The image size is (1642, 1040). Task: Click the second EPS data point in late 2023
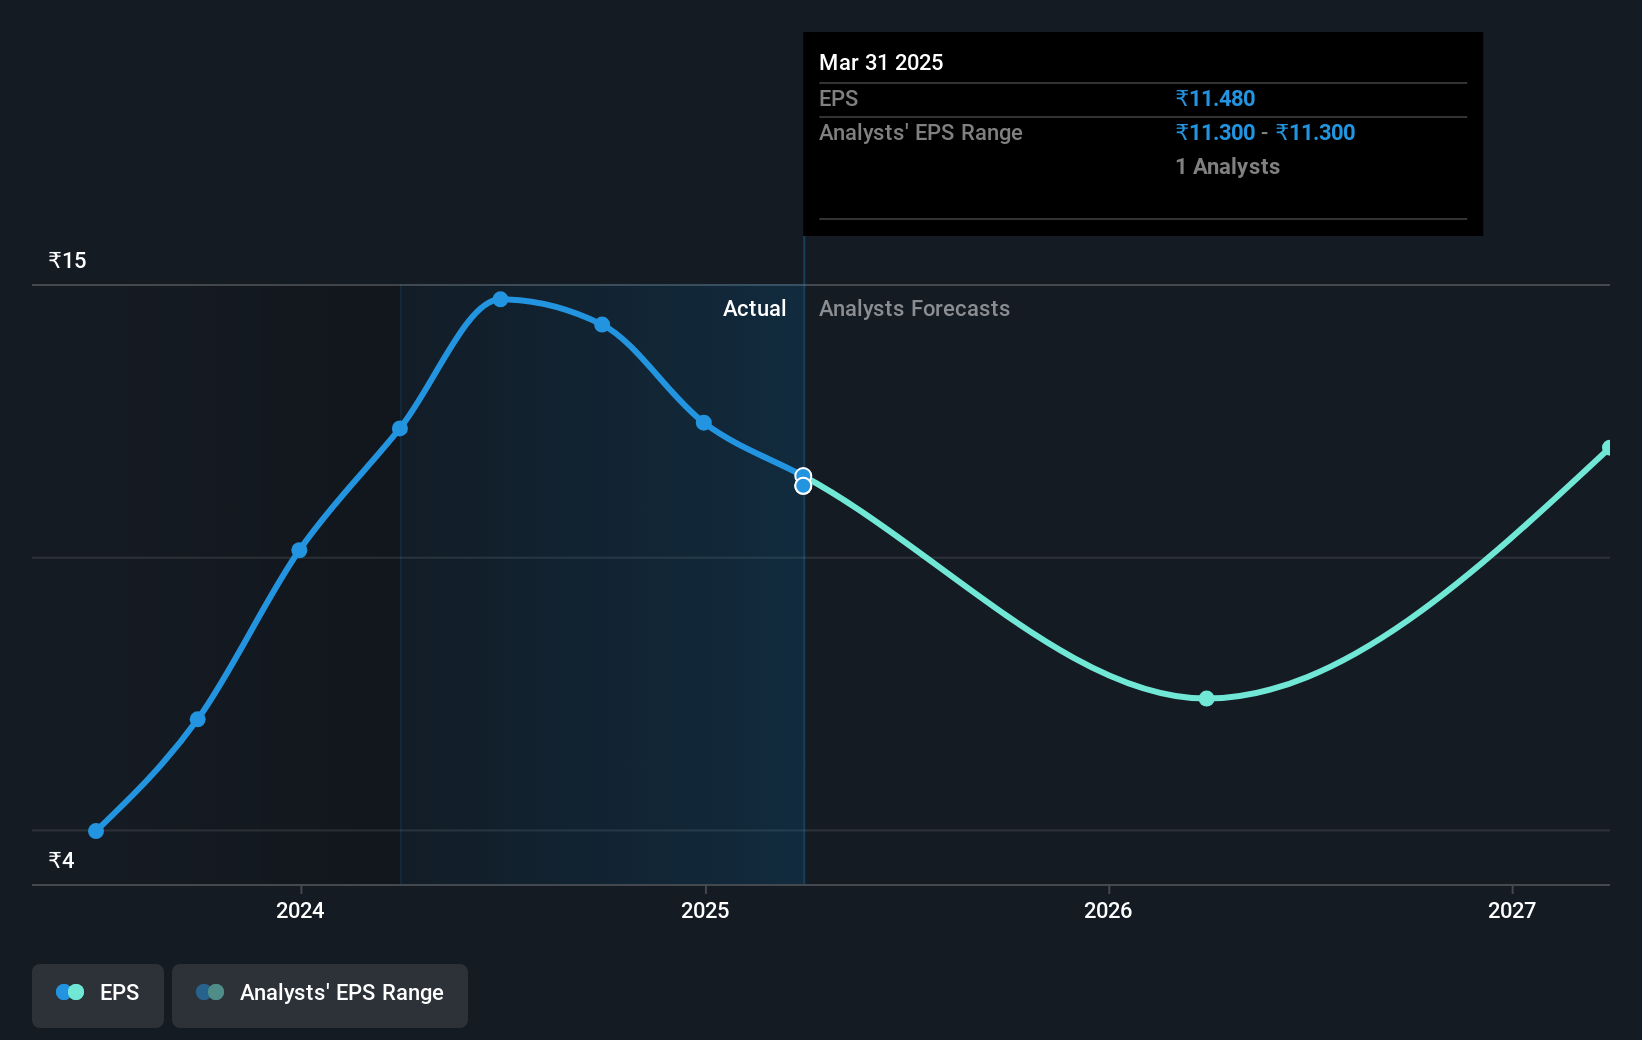pyautogui.click(x=198, y=719)
